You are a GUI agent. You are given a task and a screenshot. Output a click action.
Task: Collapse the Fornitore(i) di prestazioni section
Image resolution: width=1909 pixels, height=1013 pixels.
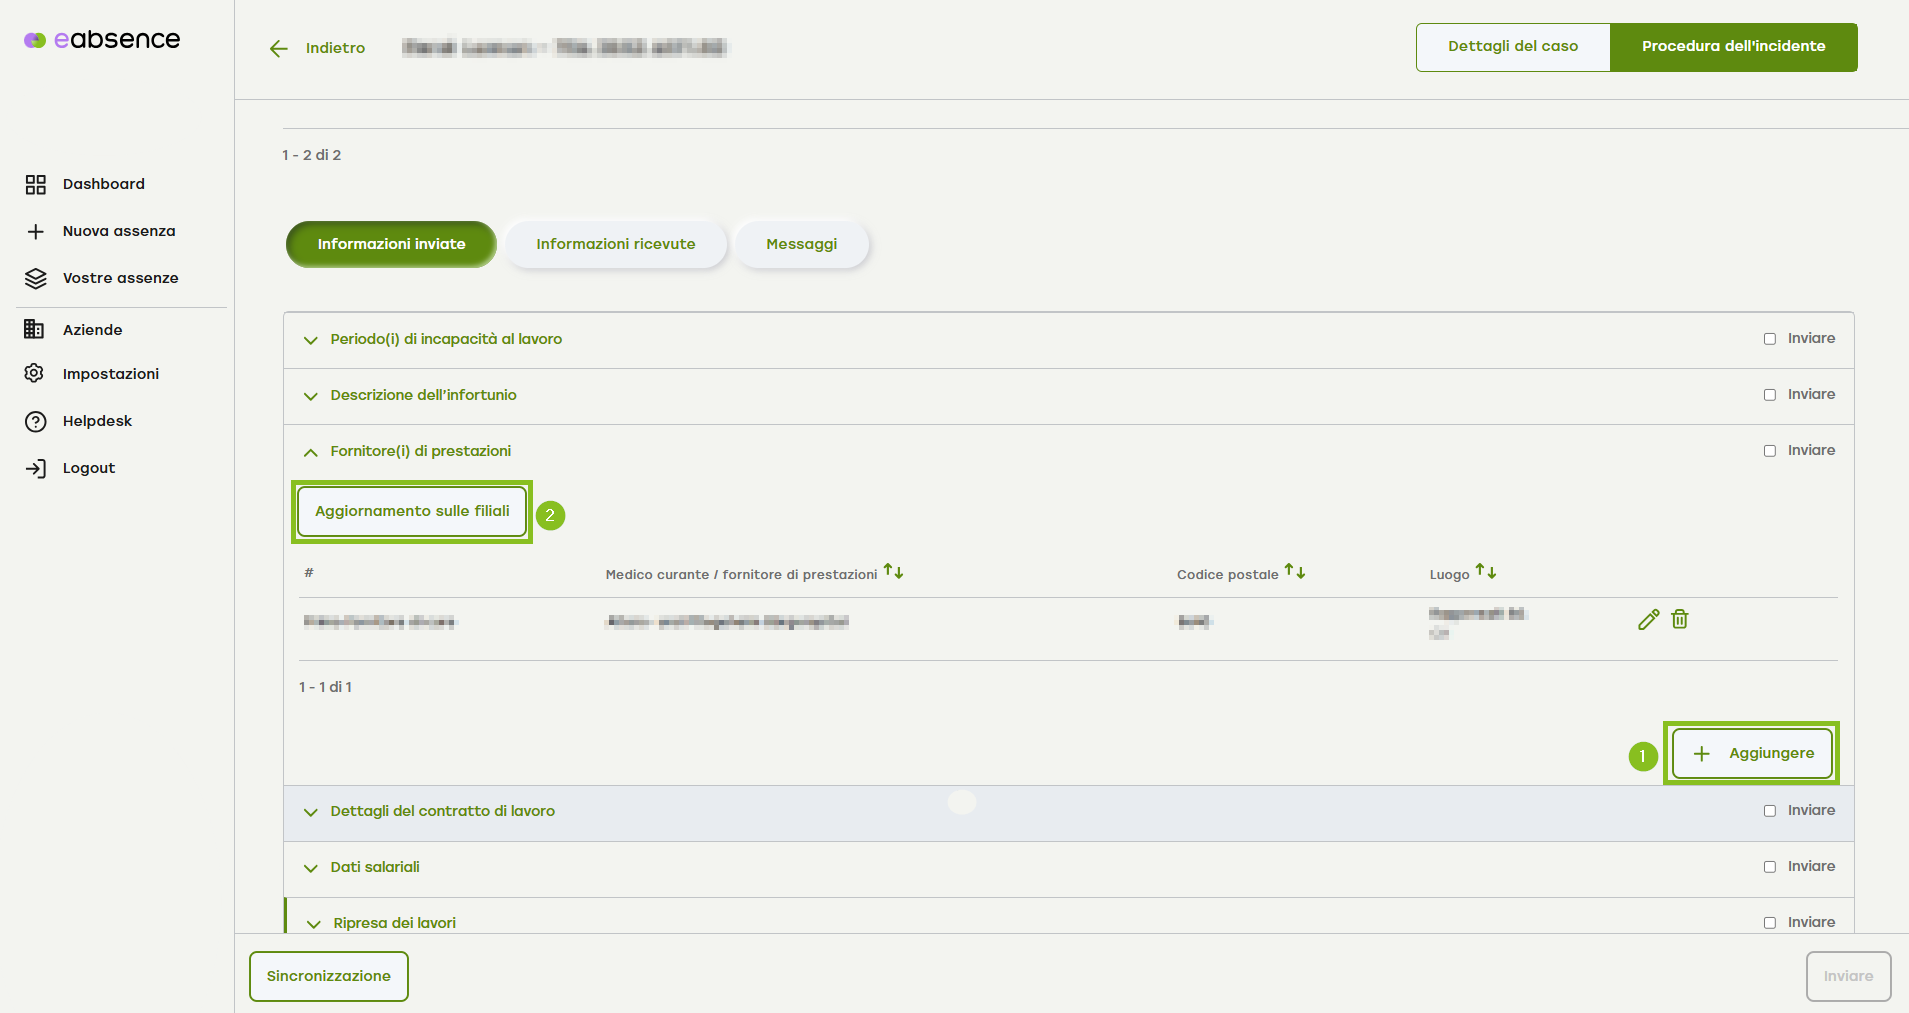coord(311,452)
